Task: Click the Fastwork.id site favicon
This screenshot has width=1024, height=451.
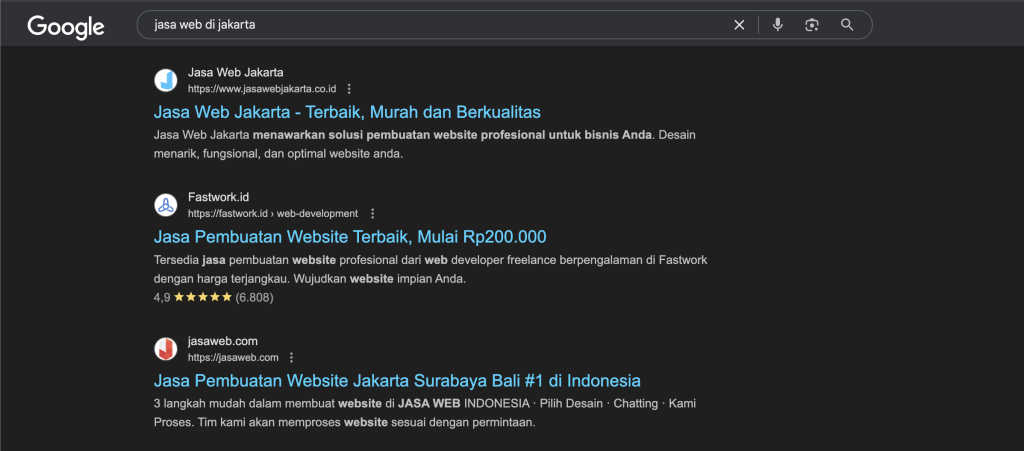Action: 166,205
